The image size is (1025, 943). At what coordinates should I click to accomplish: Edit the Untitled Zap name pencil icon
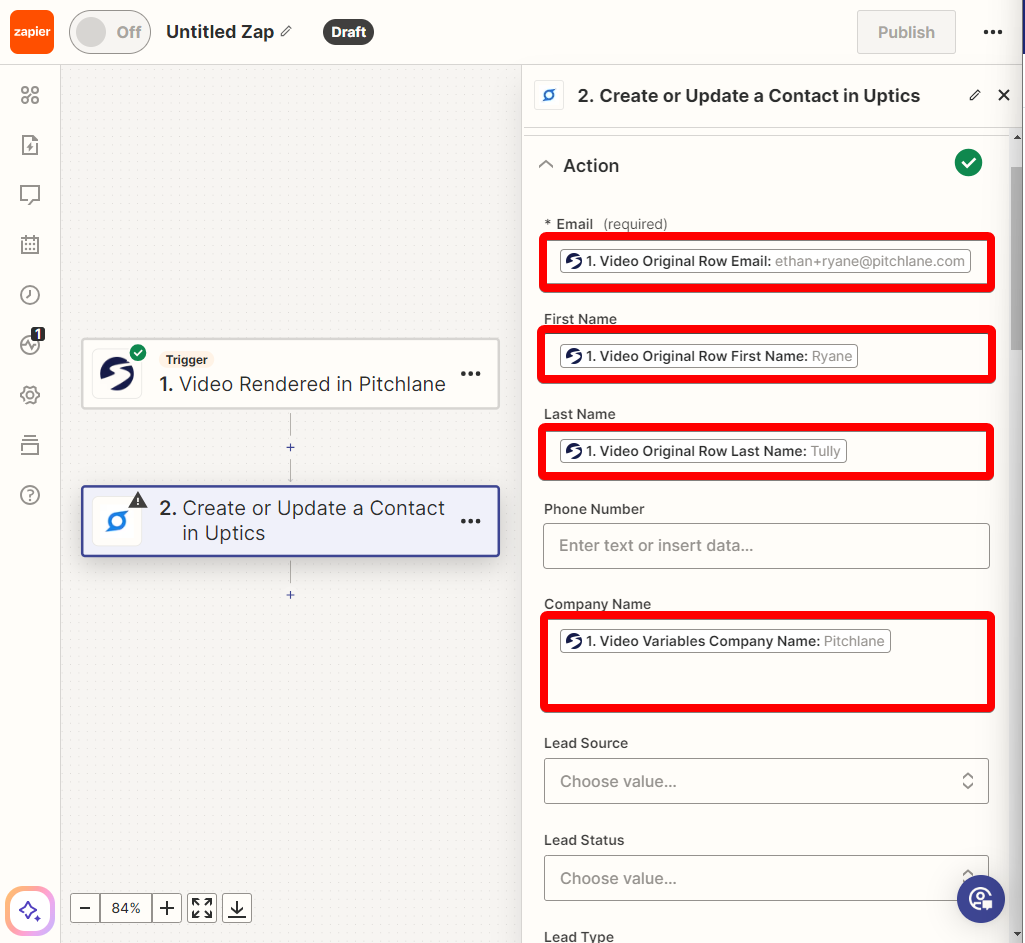pyautogui.click(x=286, y=31)
